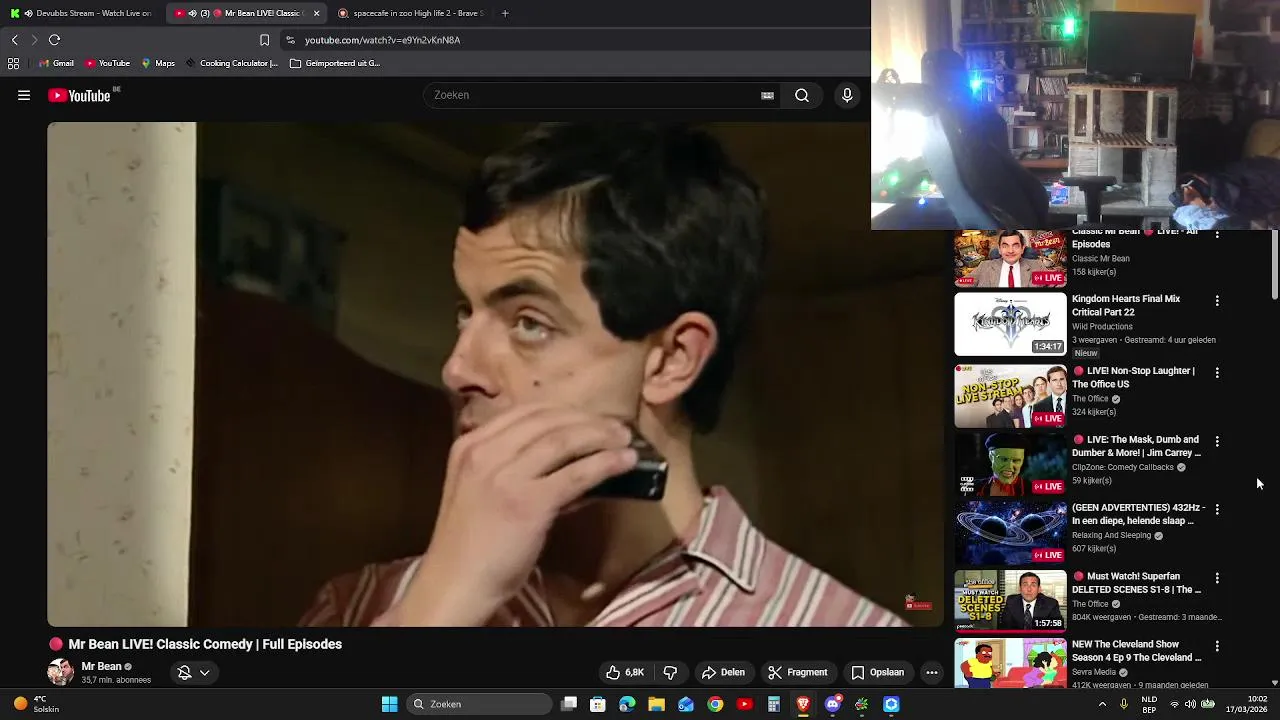Share the video with the Delen button

[x=723, y=672]
